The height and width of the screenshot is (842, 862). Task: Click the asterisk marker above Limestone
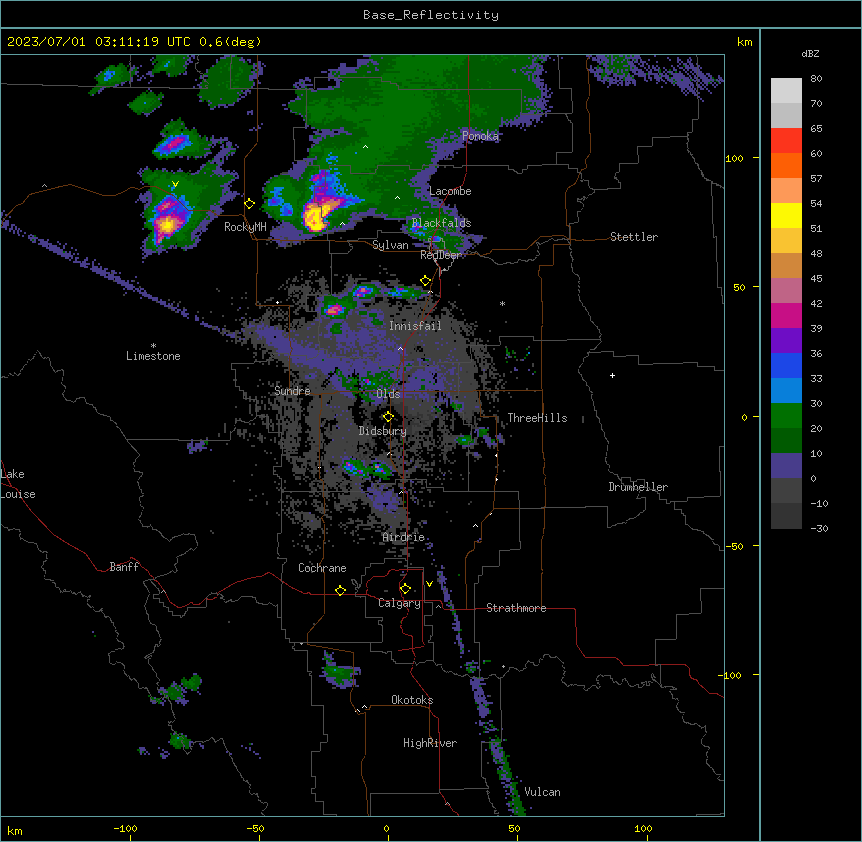153,346
